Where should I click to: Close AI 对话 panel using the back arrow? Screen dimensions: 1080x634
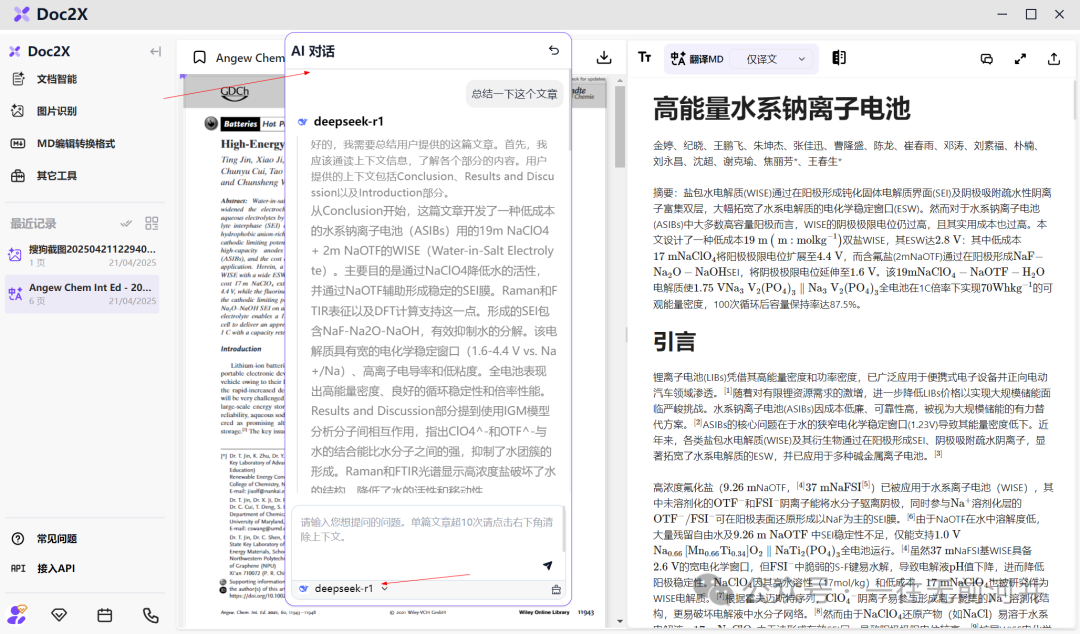click(554, 51)
